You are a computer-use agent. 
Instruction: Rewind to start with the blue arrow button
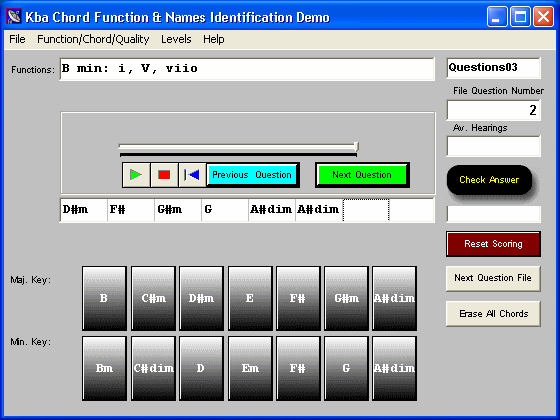[192, 175]
